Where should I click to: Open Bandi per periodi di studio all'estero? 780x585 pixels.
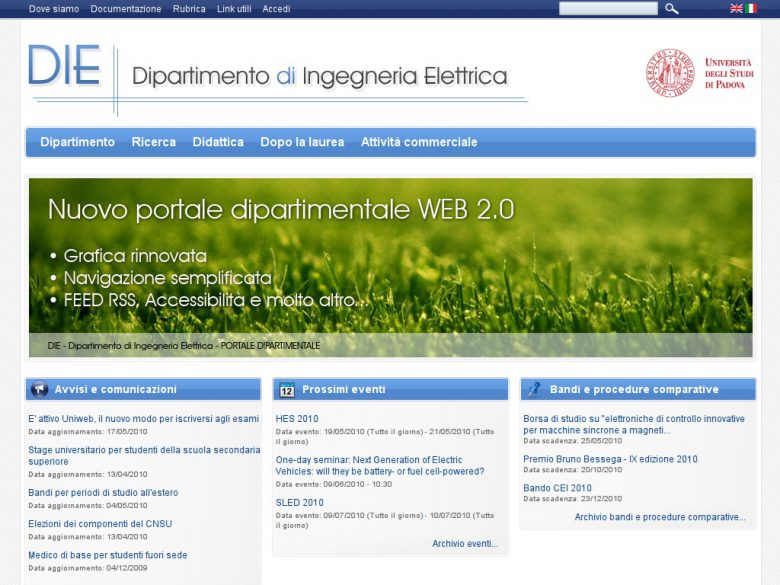point(103,492)
